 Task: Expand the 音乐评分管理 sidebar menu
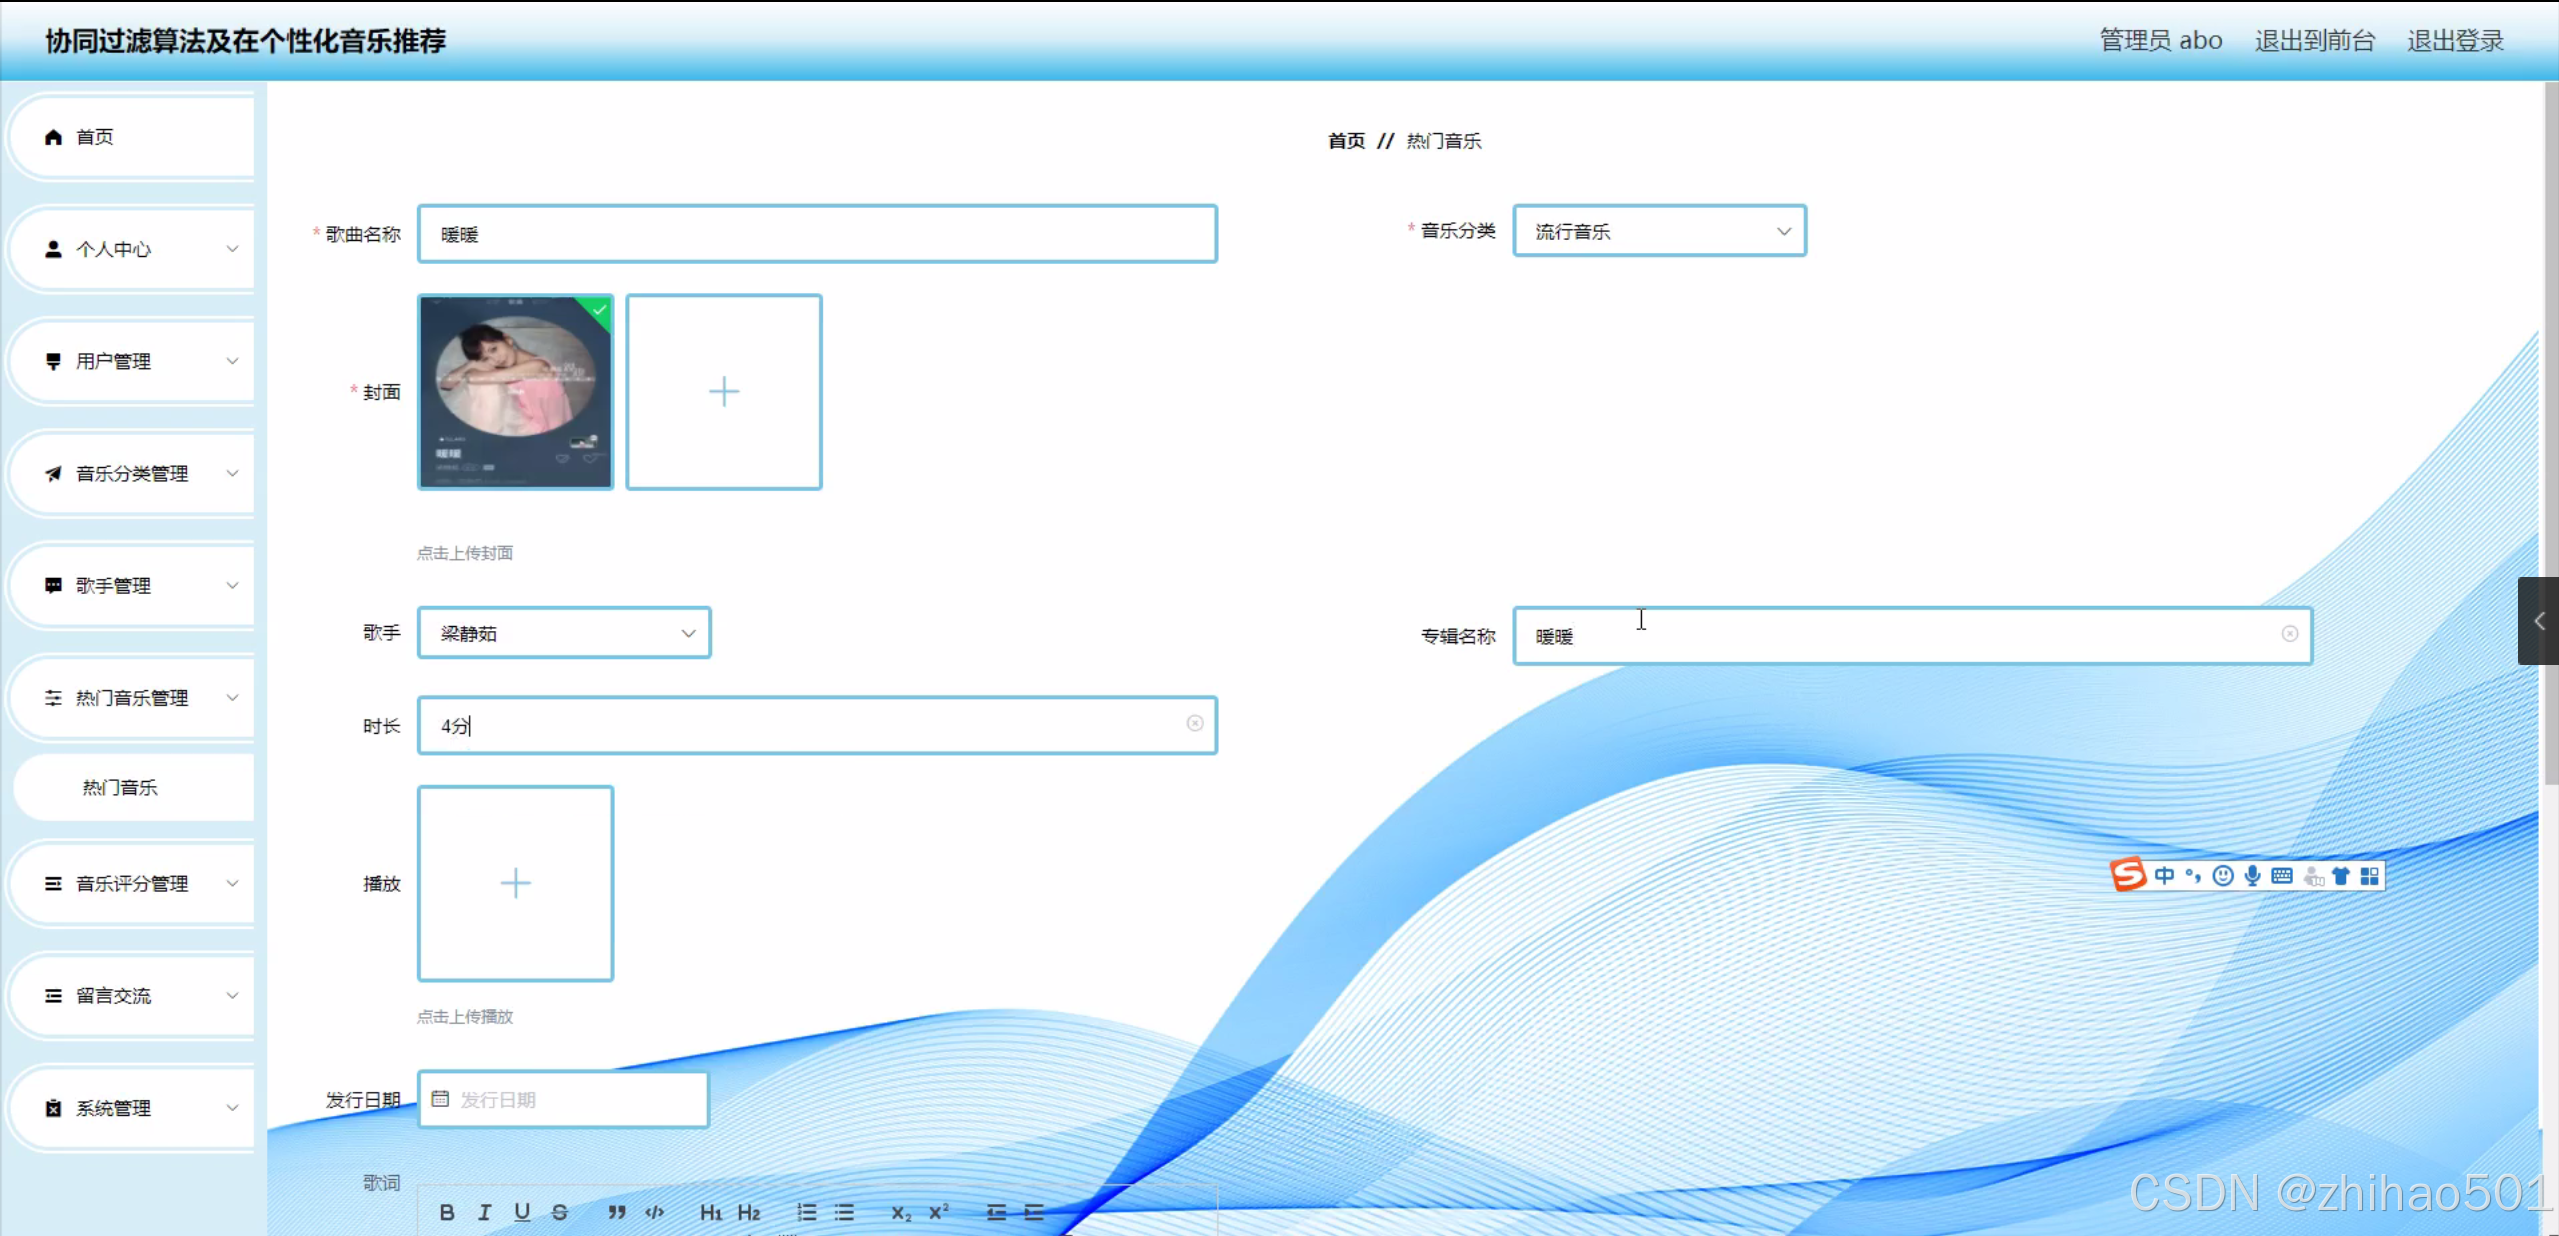pos(132,883)
